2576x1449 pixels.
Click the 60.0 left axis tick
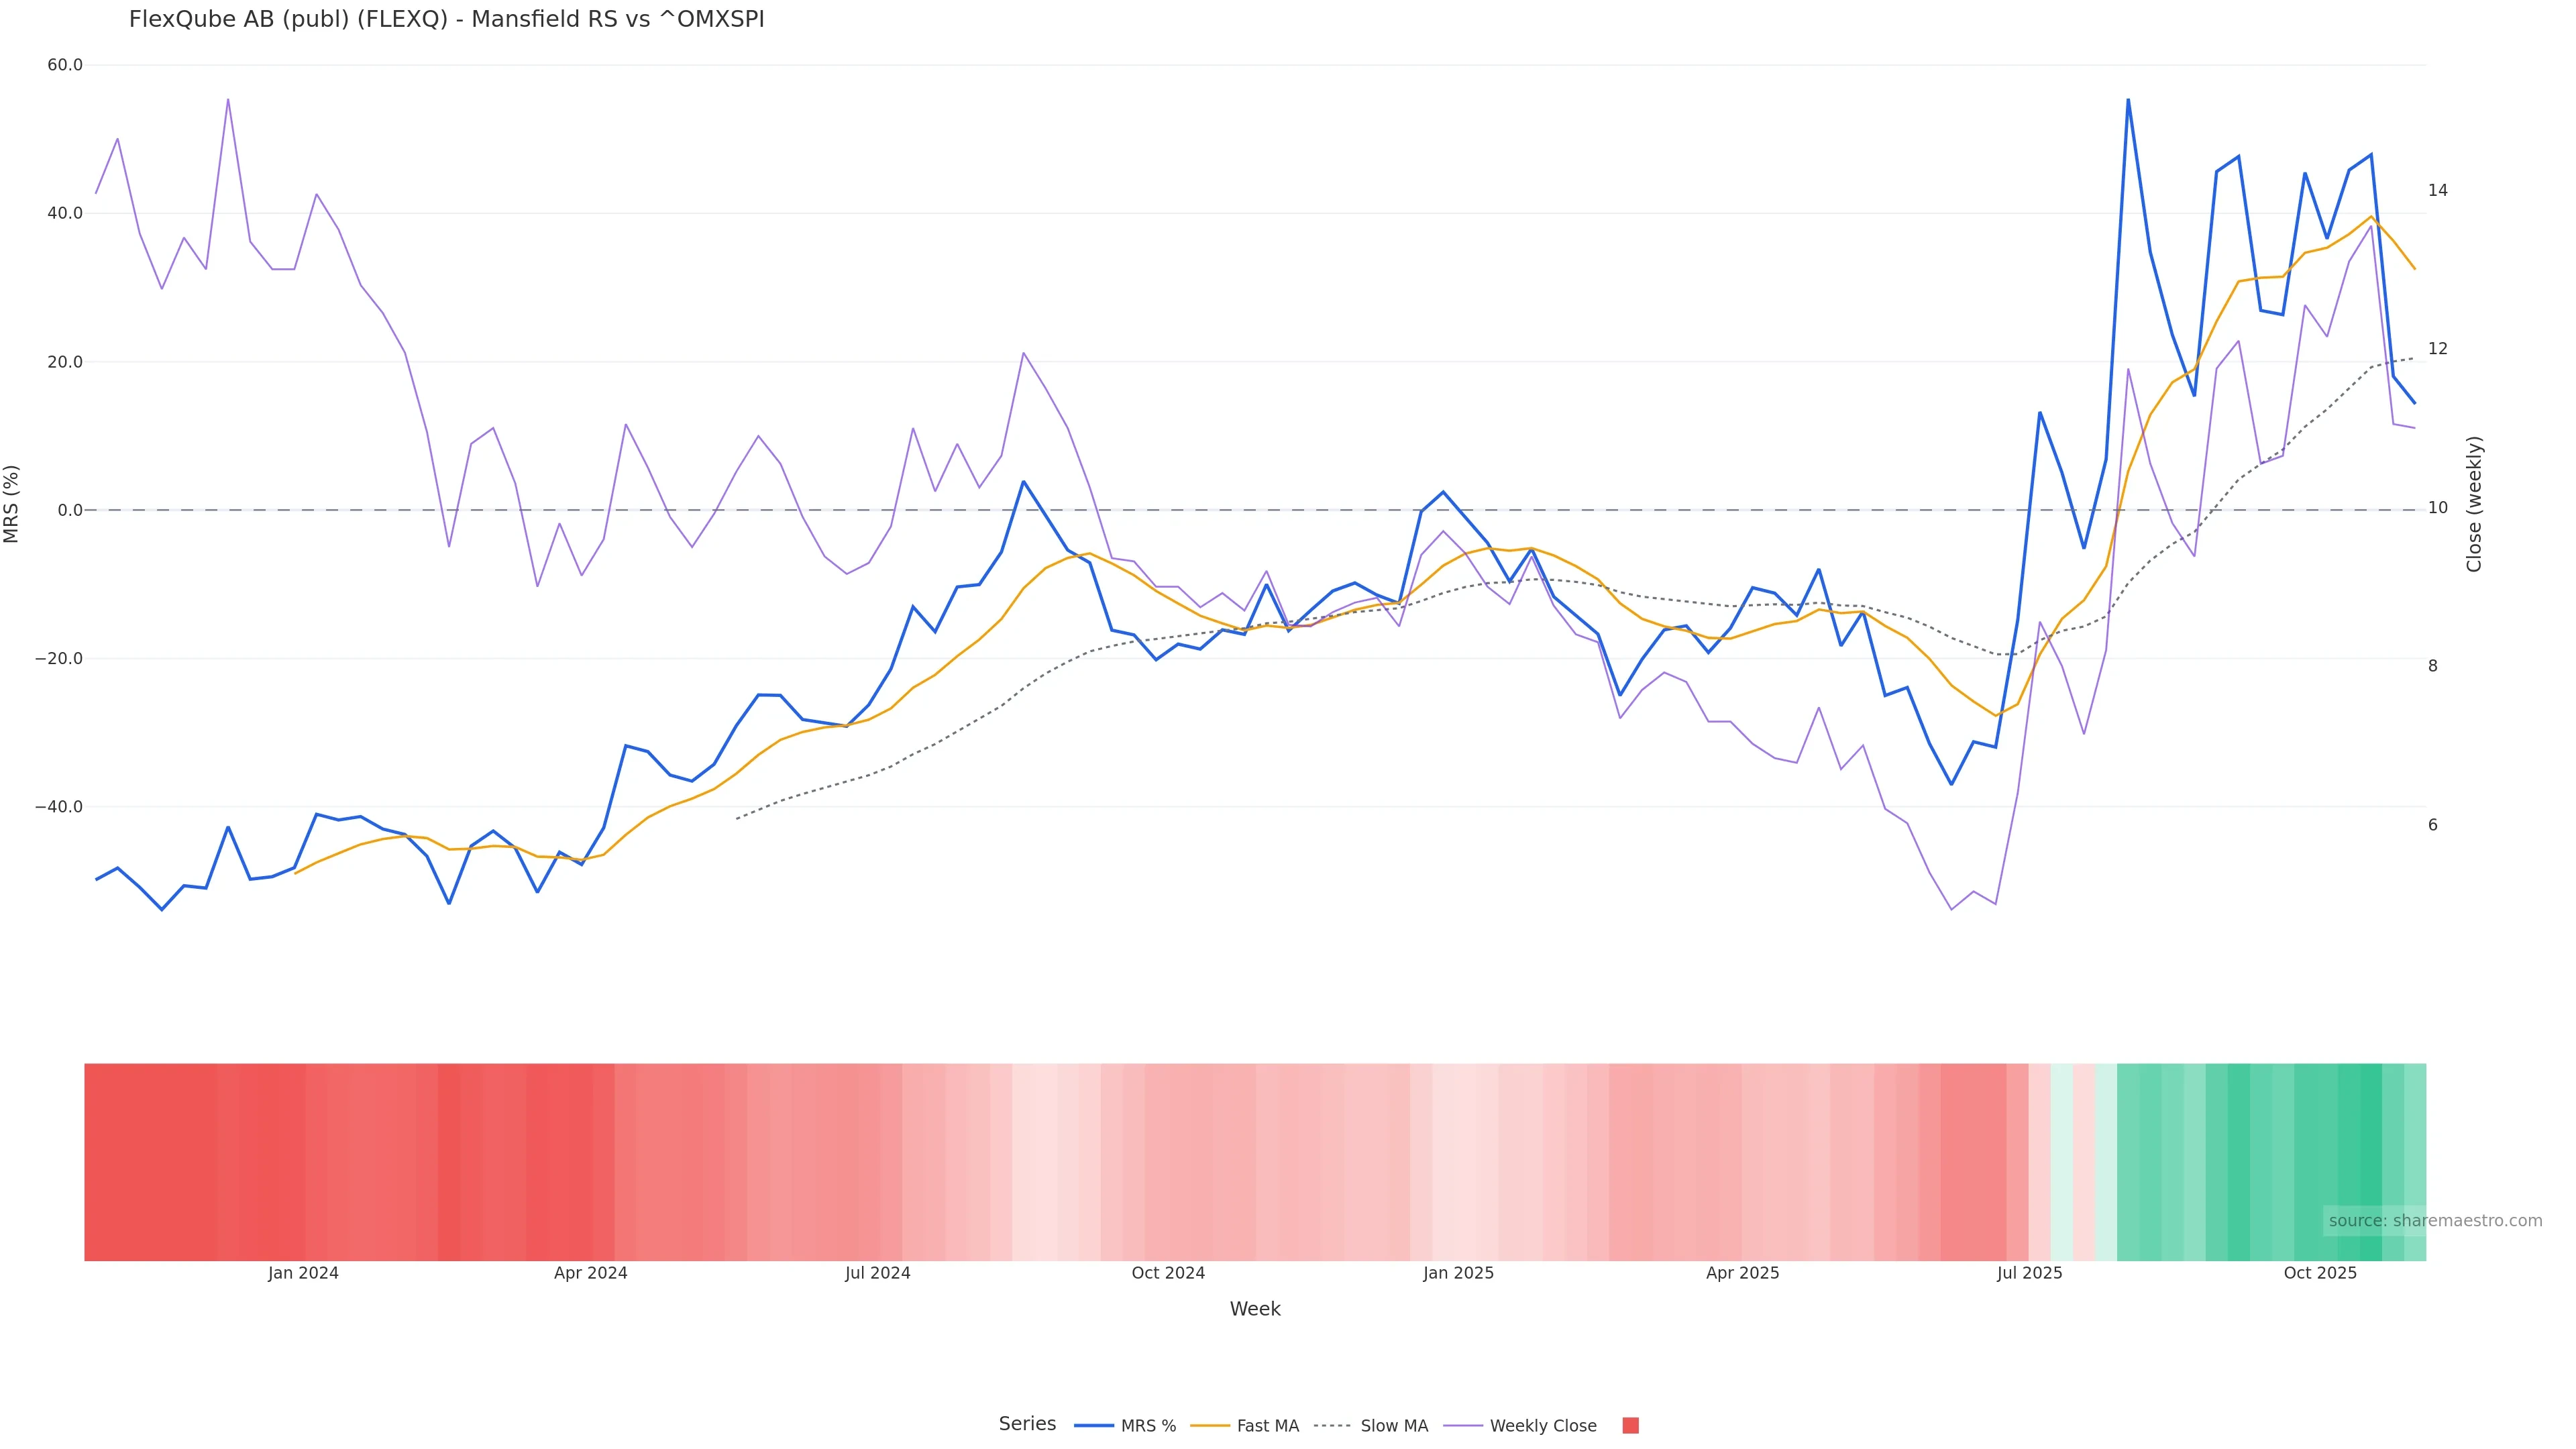coord(65,65)
